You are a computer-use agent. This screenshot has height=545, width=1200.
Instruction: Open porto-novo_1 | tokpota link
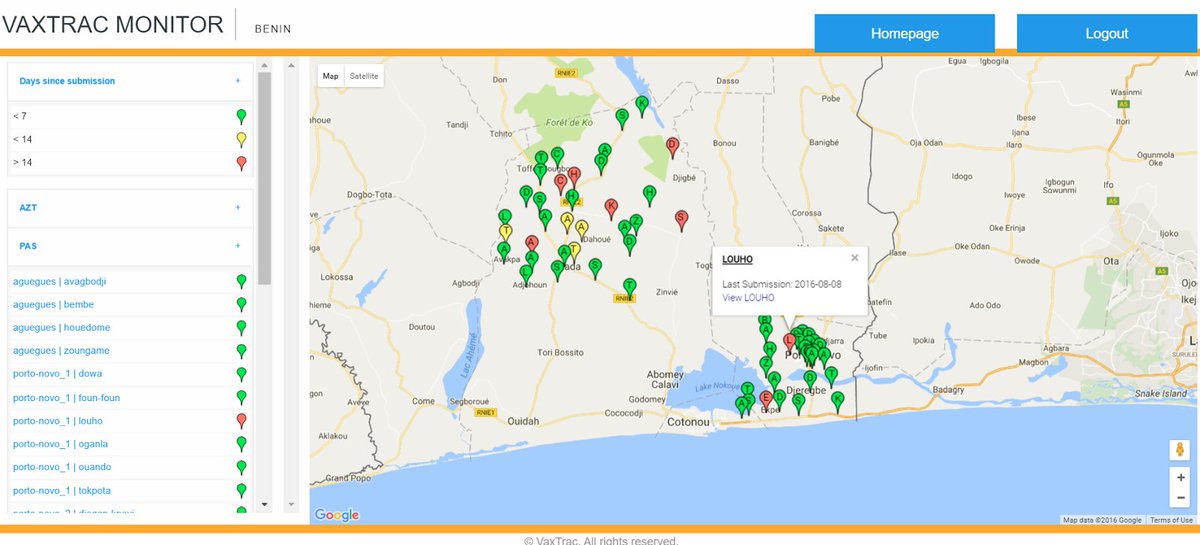point(62,491)
